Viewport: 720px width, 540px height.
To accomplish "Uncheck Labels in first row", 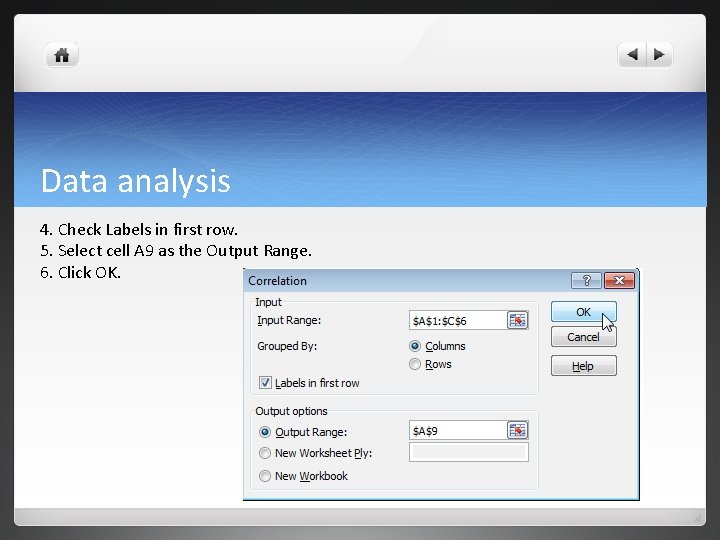I will pos(265,382).
